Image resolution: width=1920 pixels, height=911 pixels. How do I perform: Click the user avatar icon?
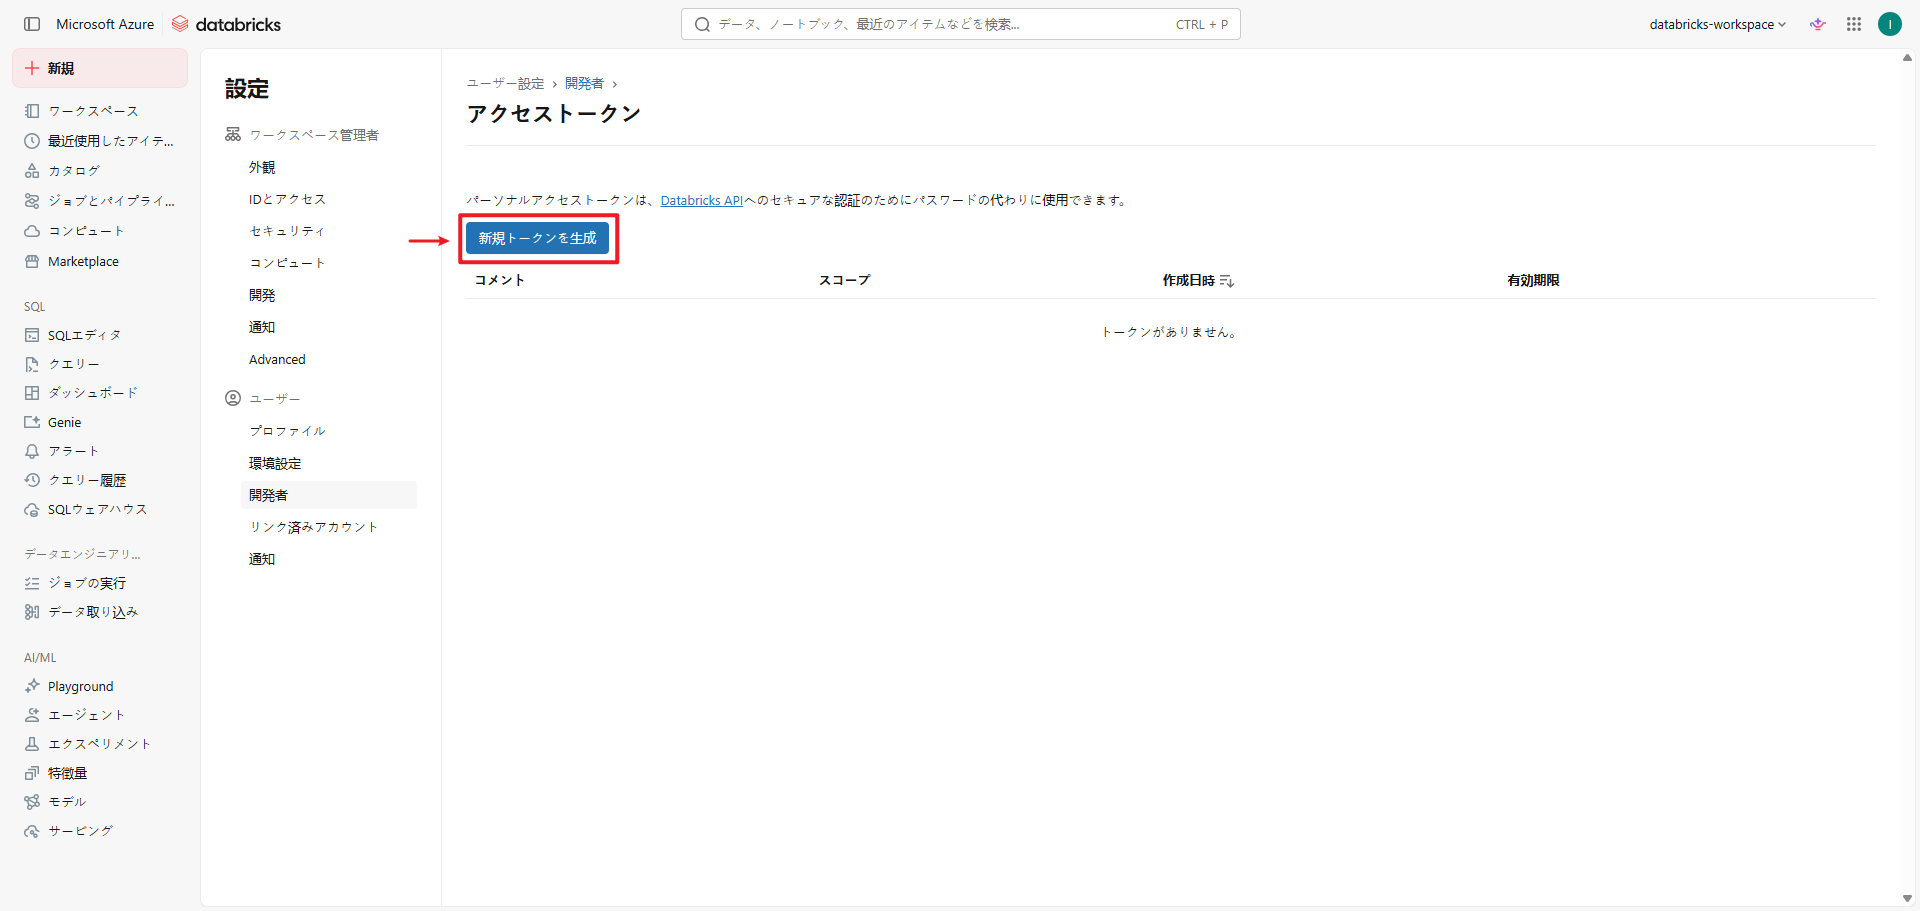[1889, 24]
